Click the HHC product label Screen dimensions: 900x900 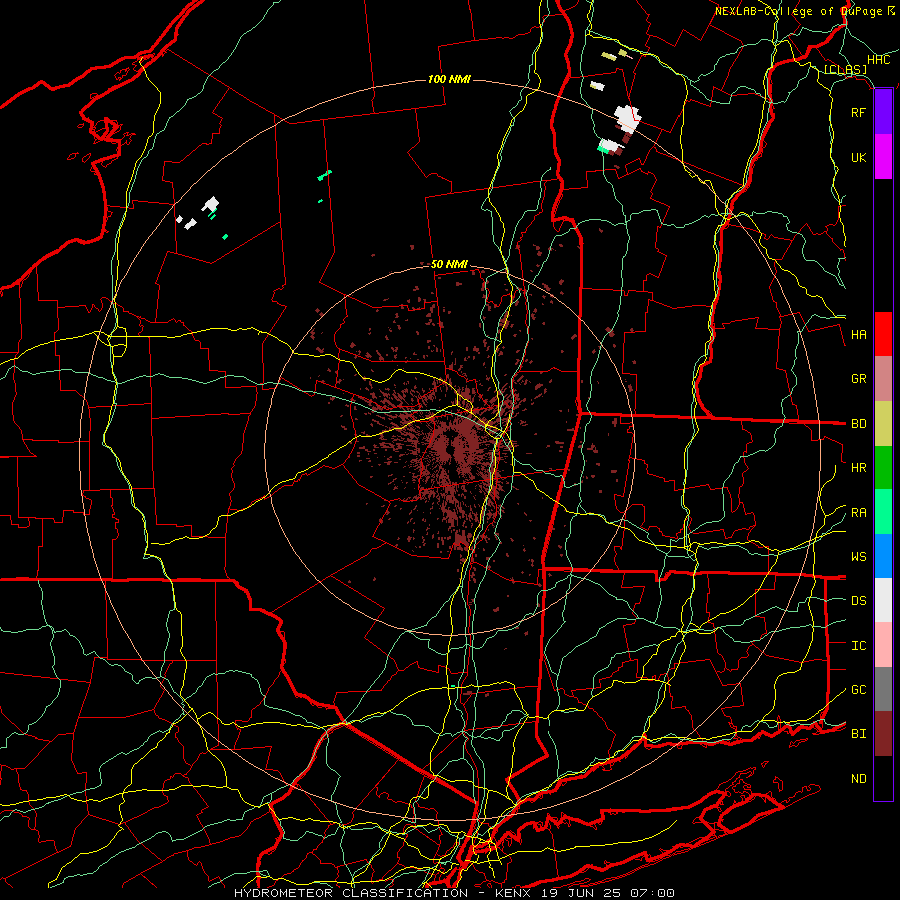879,60
